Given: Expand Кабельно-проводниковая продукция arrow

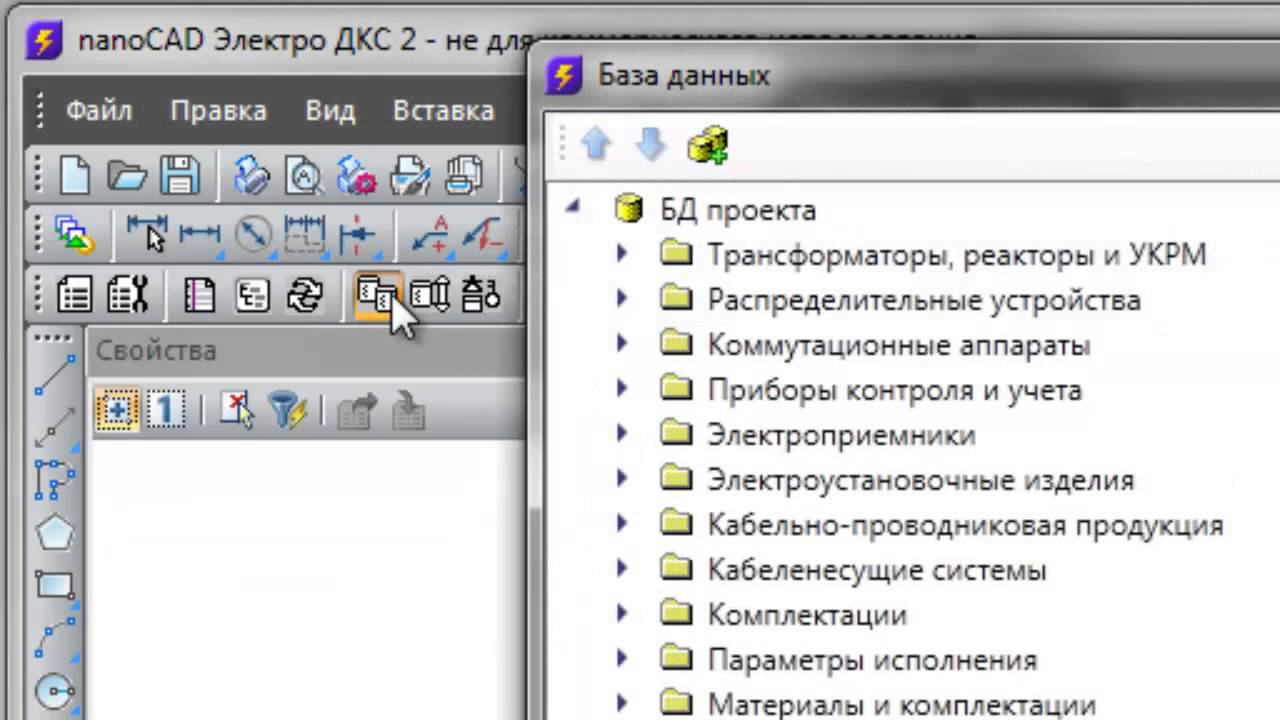Looking at the screenshot, I should coord(621,524).
